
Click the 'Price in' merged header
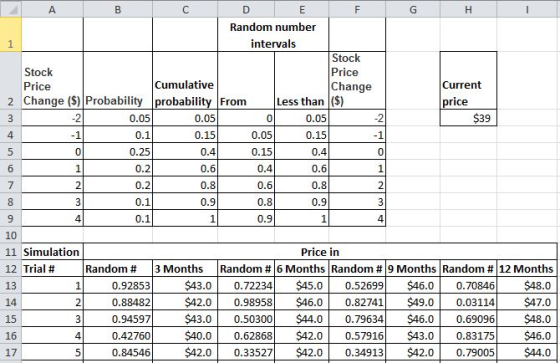320,252
